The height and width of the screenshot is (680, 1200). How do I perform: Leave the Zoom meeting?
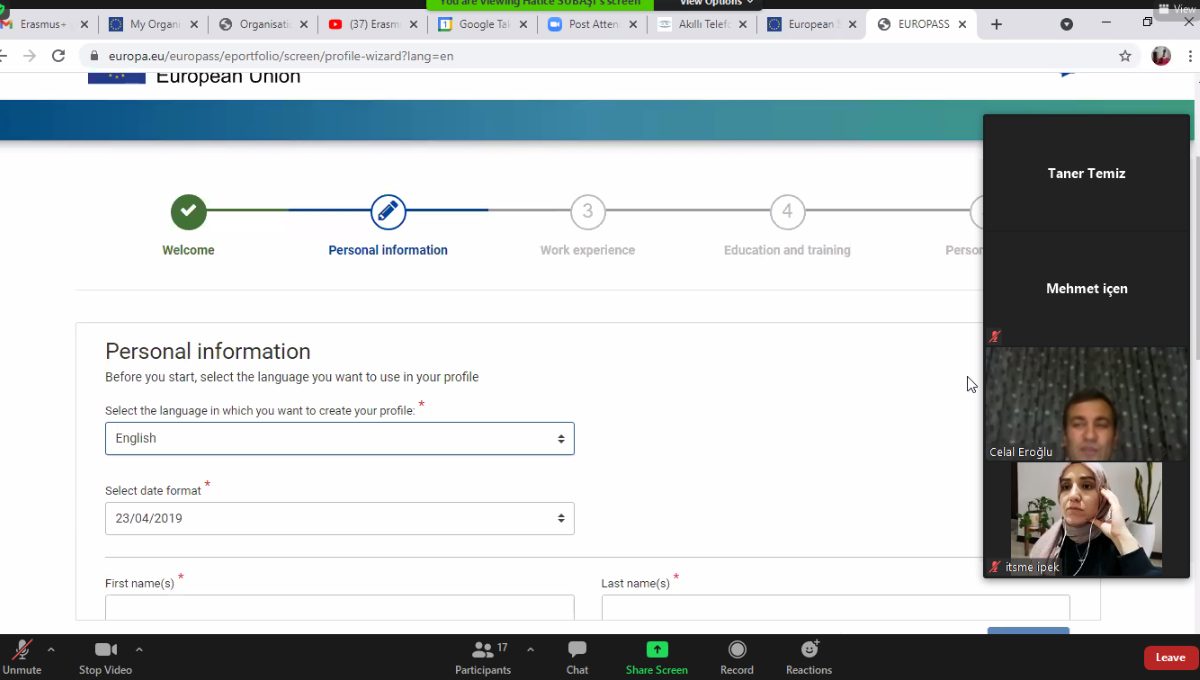pyautogui.click(x=1171, y=658)
